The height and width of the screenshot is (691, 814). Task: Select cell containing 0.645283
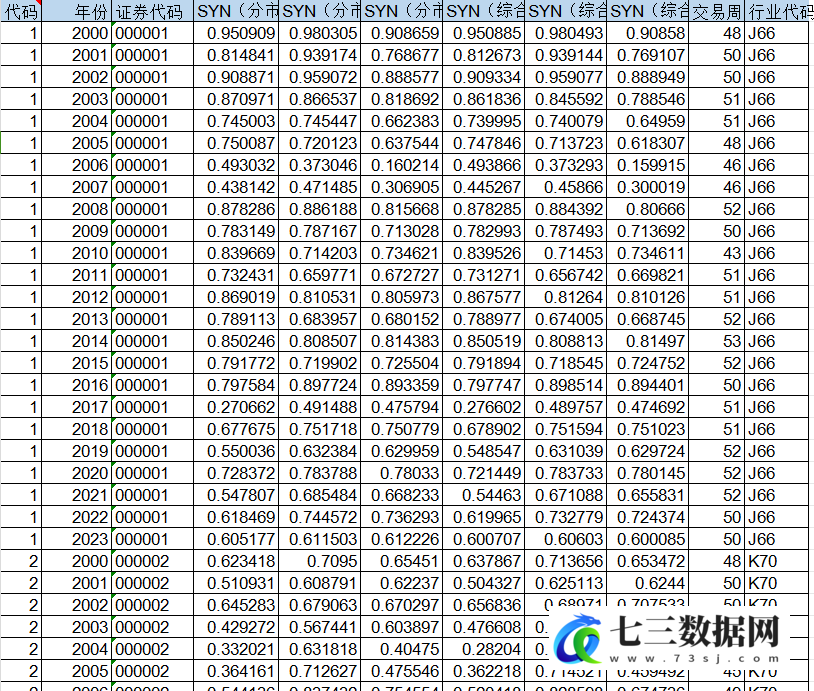[x=236, y=605]
